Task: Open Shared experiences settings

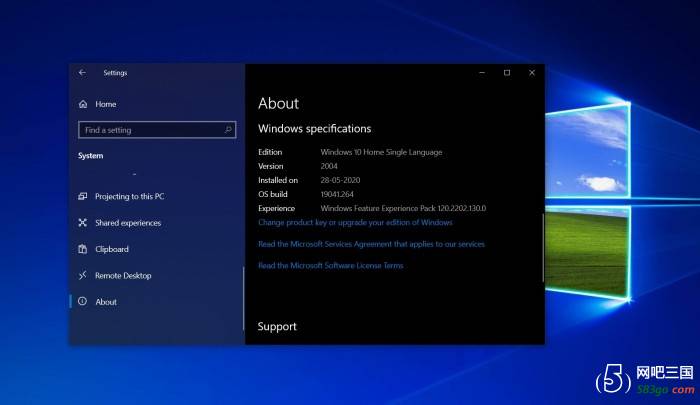Action: pyautogui.click(x=128, y=223)
